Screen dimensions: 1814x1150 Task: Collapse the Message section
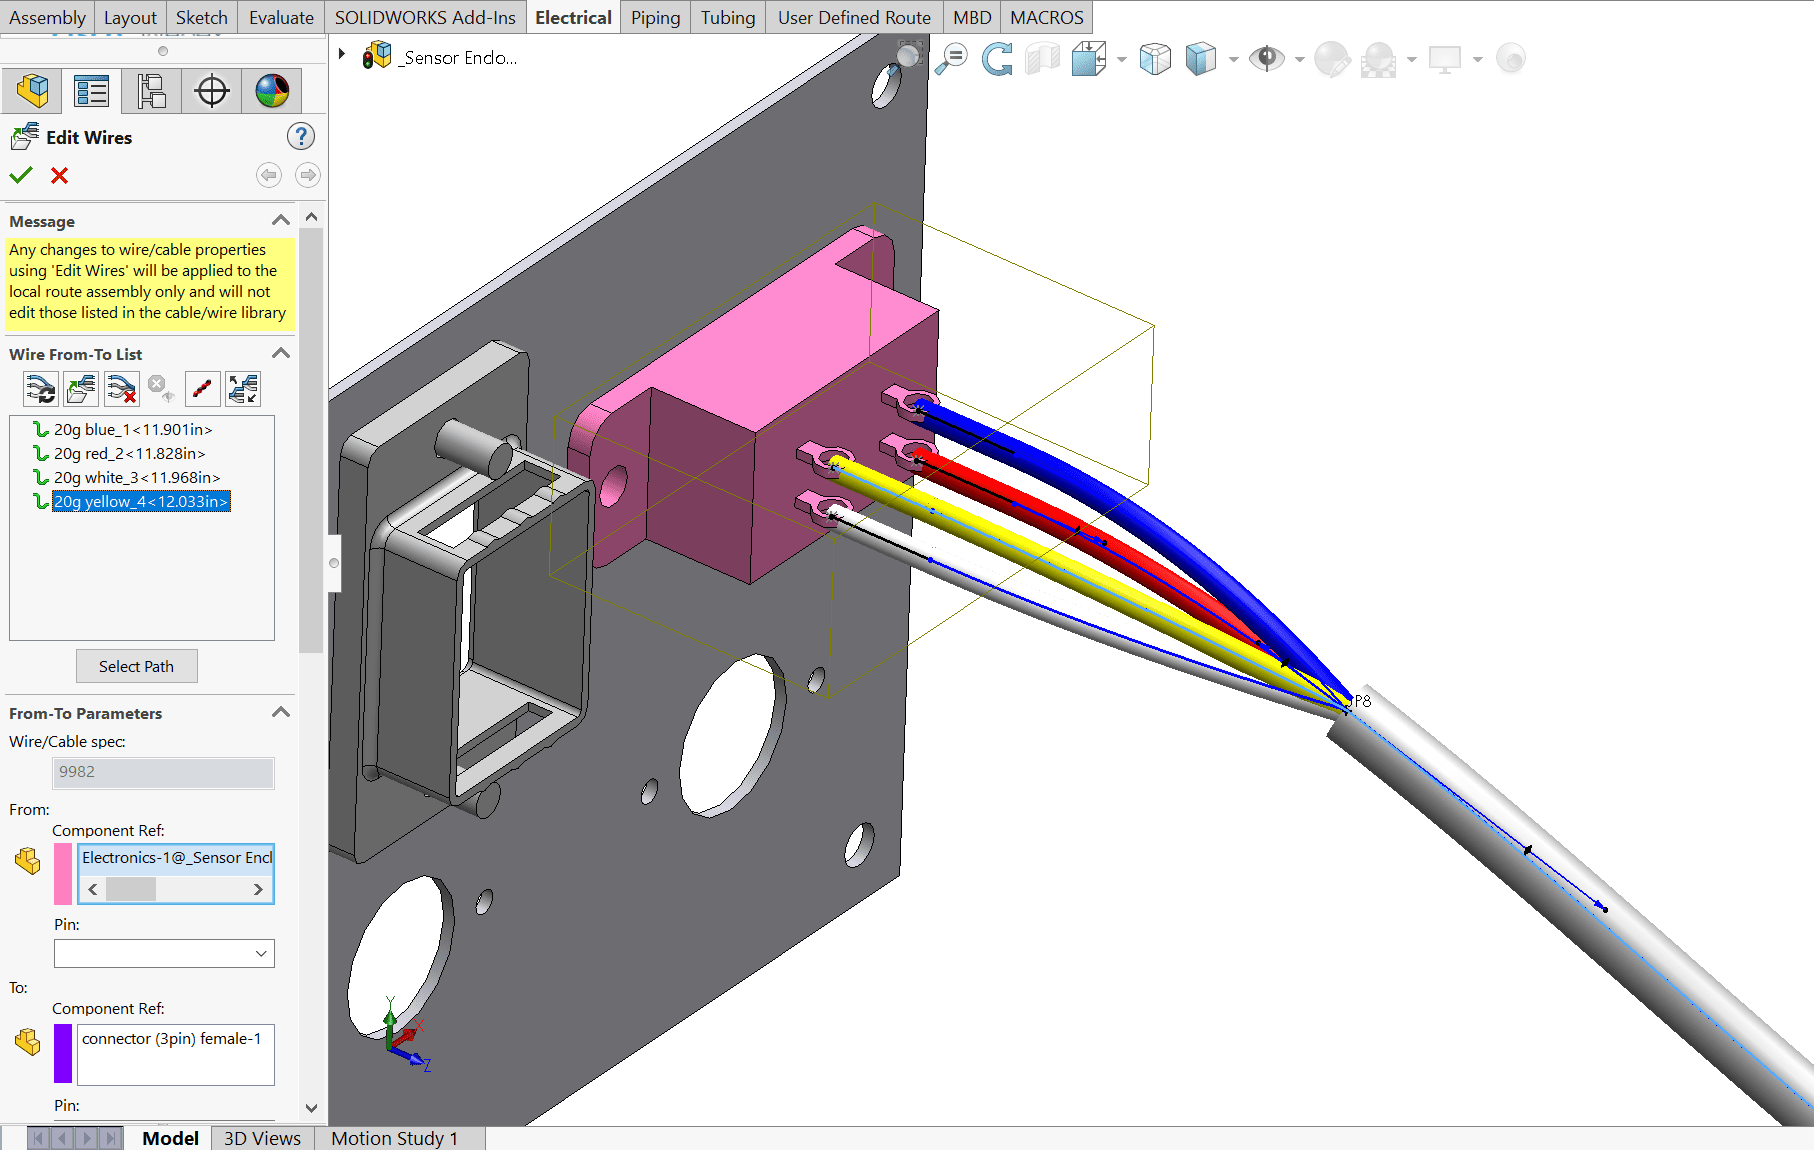point(281,220)
